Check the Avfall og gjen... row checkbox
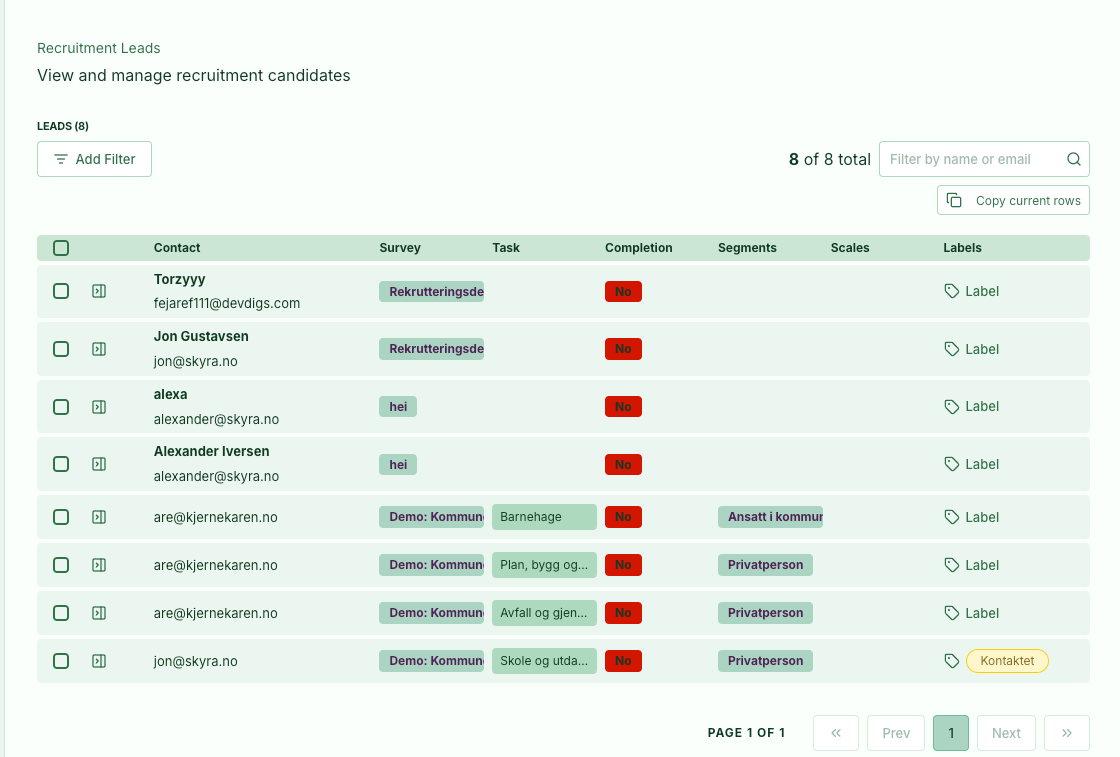1120x757 pixels. click(61, 613)
